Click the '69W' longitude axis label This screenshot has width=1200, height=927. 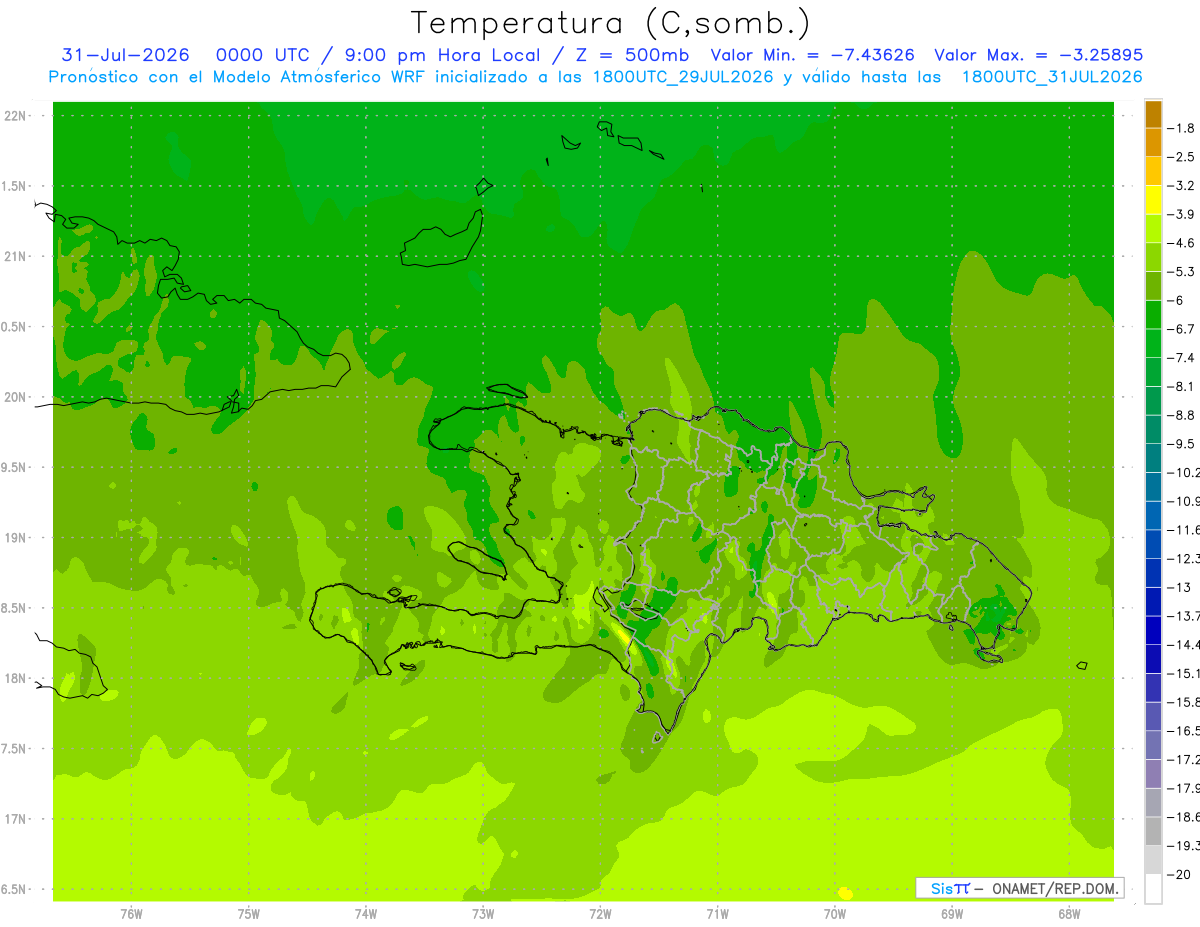tap(952, 913)
